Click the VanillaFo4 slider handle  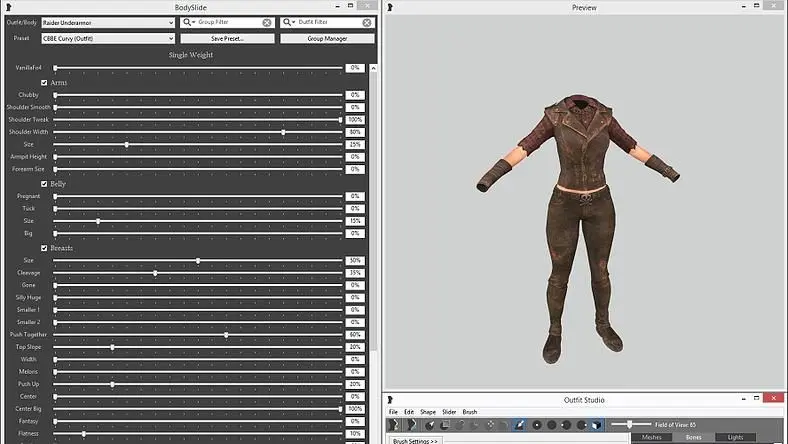(55, 68)
